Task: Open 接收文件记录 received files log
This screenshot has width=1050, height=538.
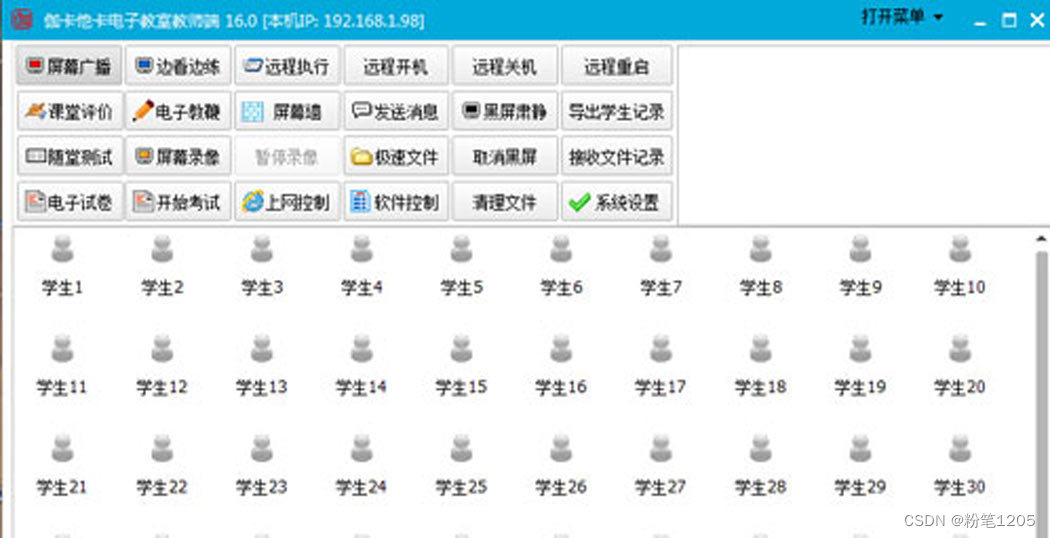Action: pos(617,156)
